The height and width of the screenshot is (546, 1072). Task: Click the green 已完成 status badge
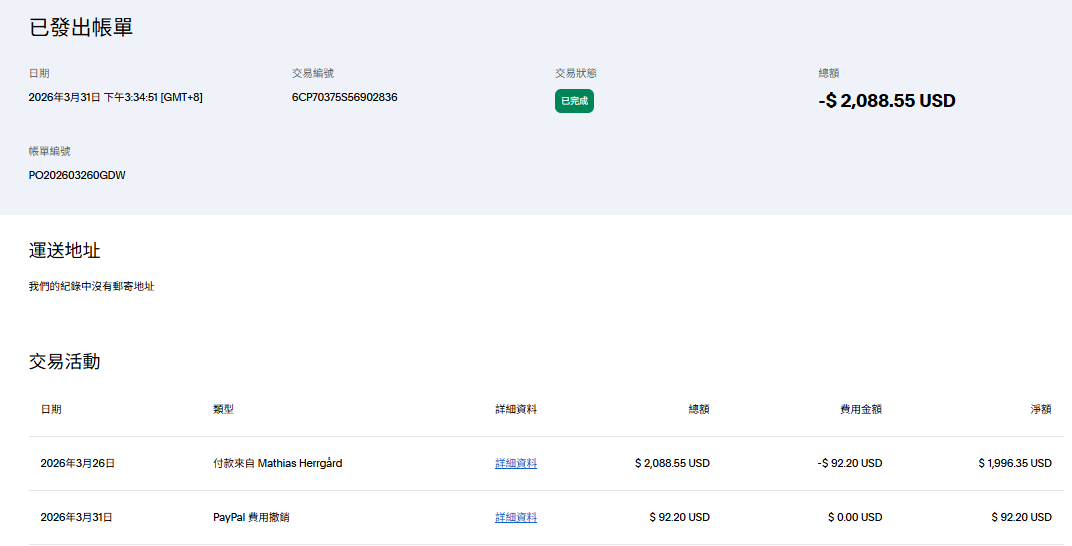point(574,101)
